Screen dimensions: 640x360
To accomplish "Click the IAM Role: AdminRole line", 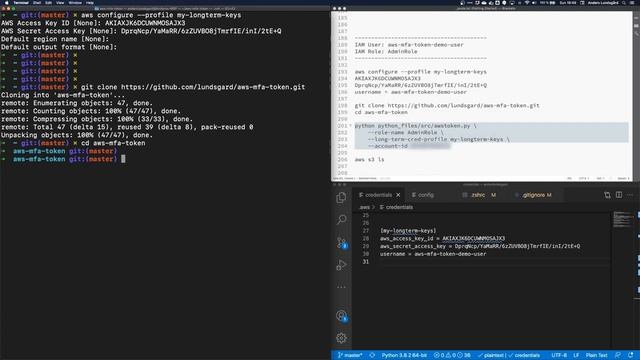I will [x=386, y=51].
